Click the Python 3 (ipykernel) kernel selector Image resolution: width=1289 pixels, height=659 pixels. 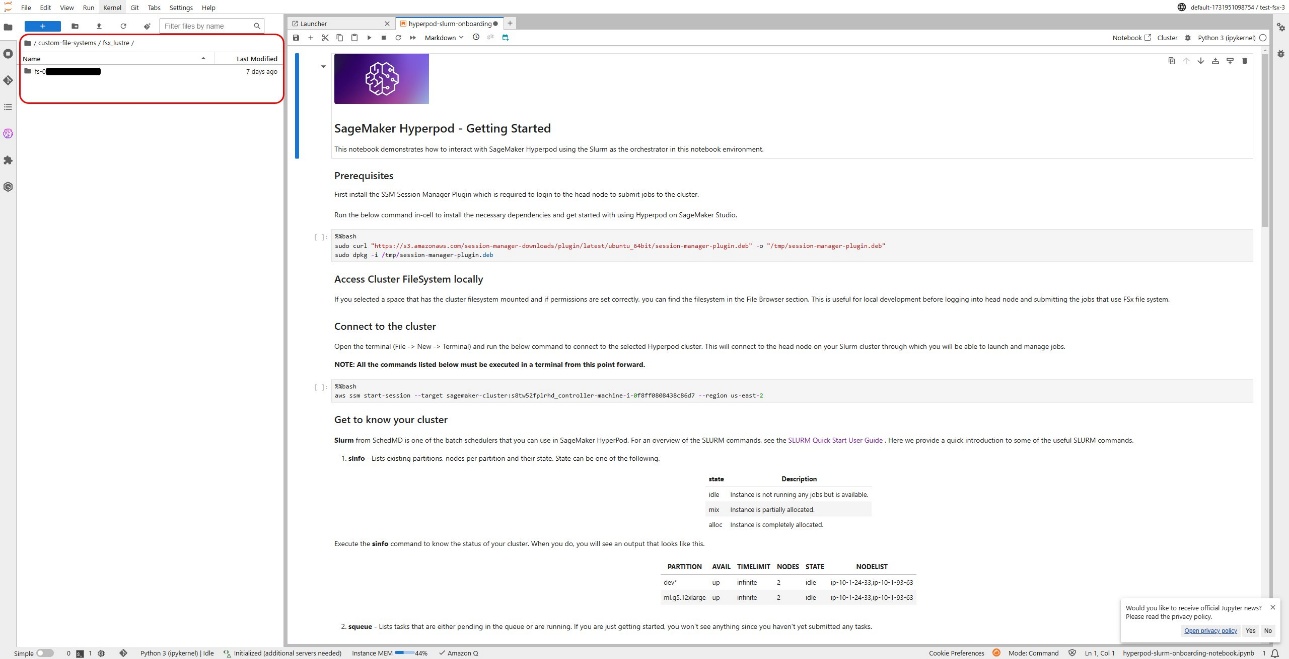(1226, 38)
